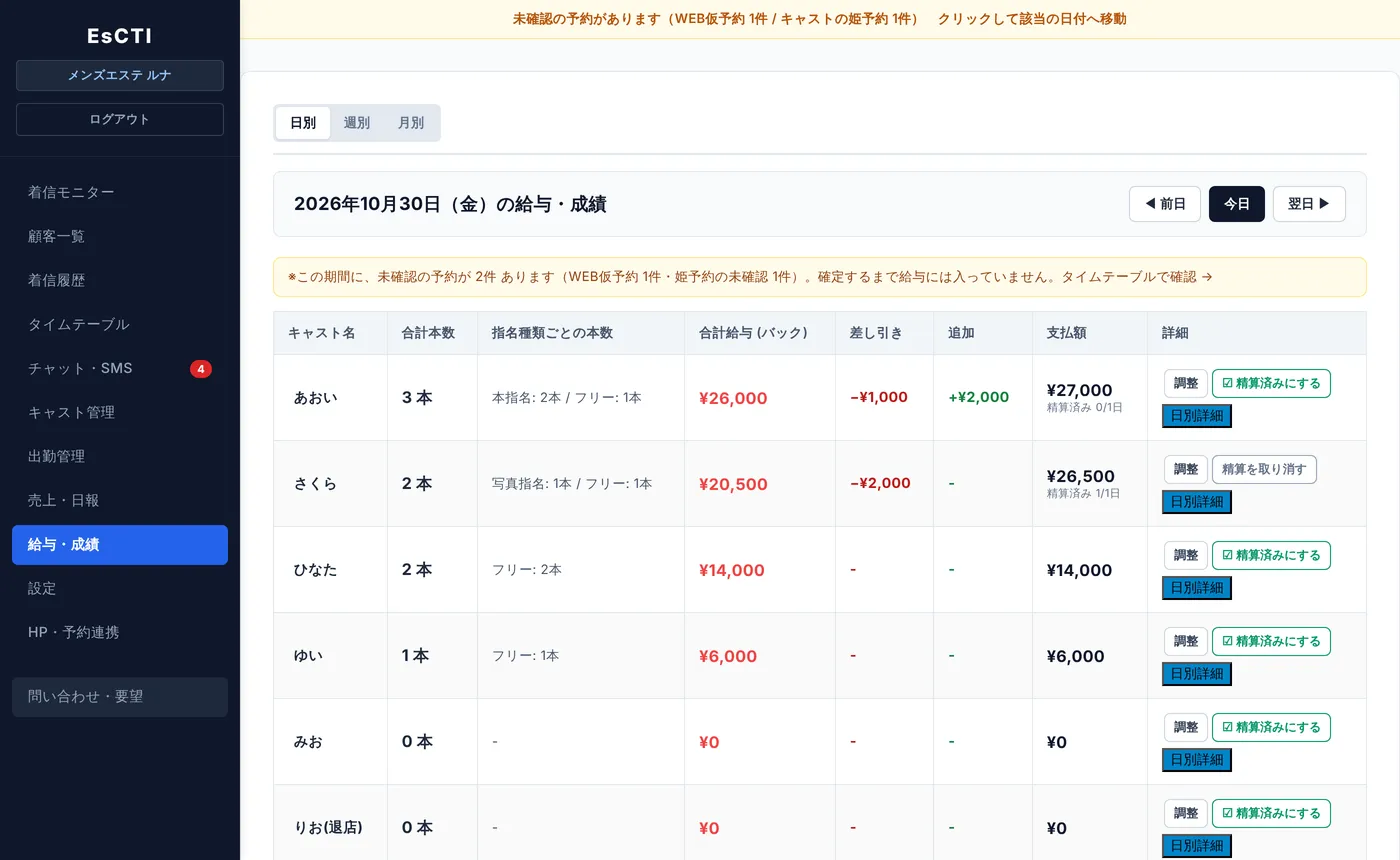Click the EsCTI logo
The width and height of the screenshot is (1400, 860).
[120, 36]
